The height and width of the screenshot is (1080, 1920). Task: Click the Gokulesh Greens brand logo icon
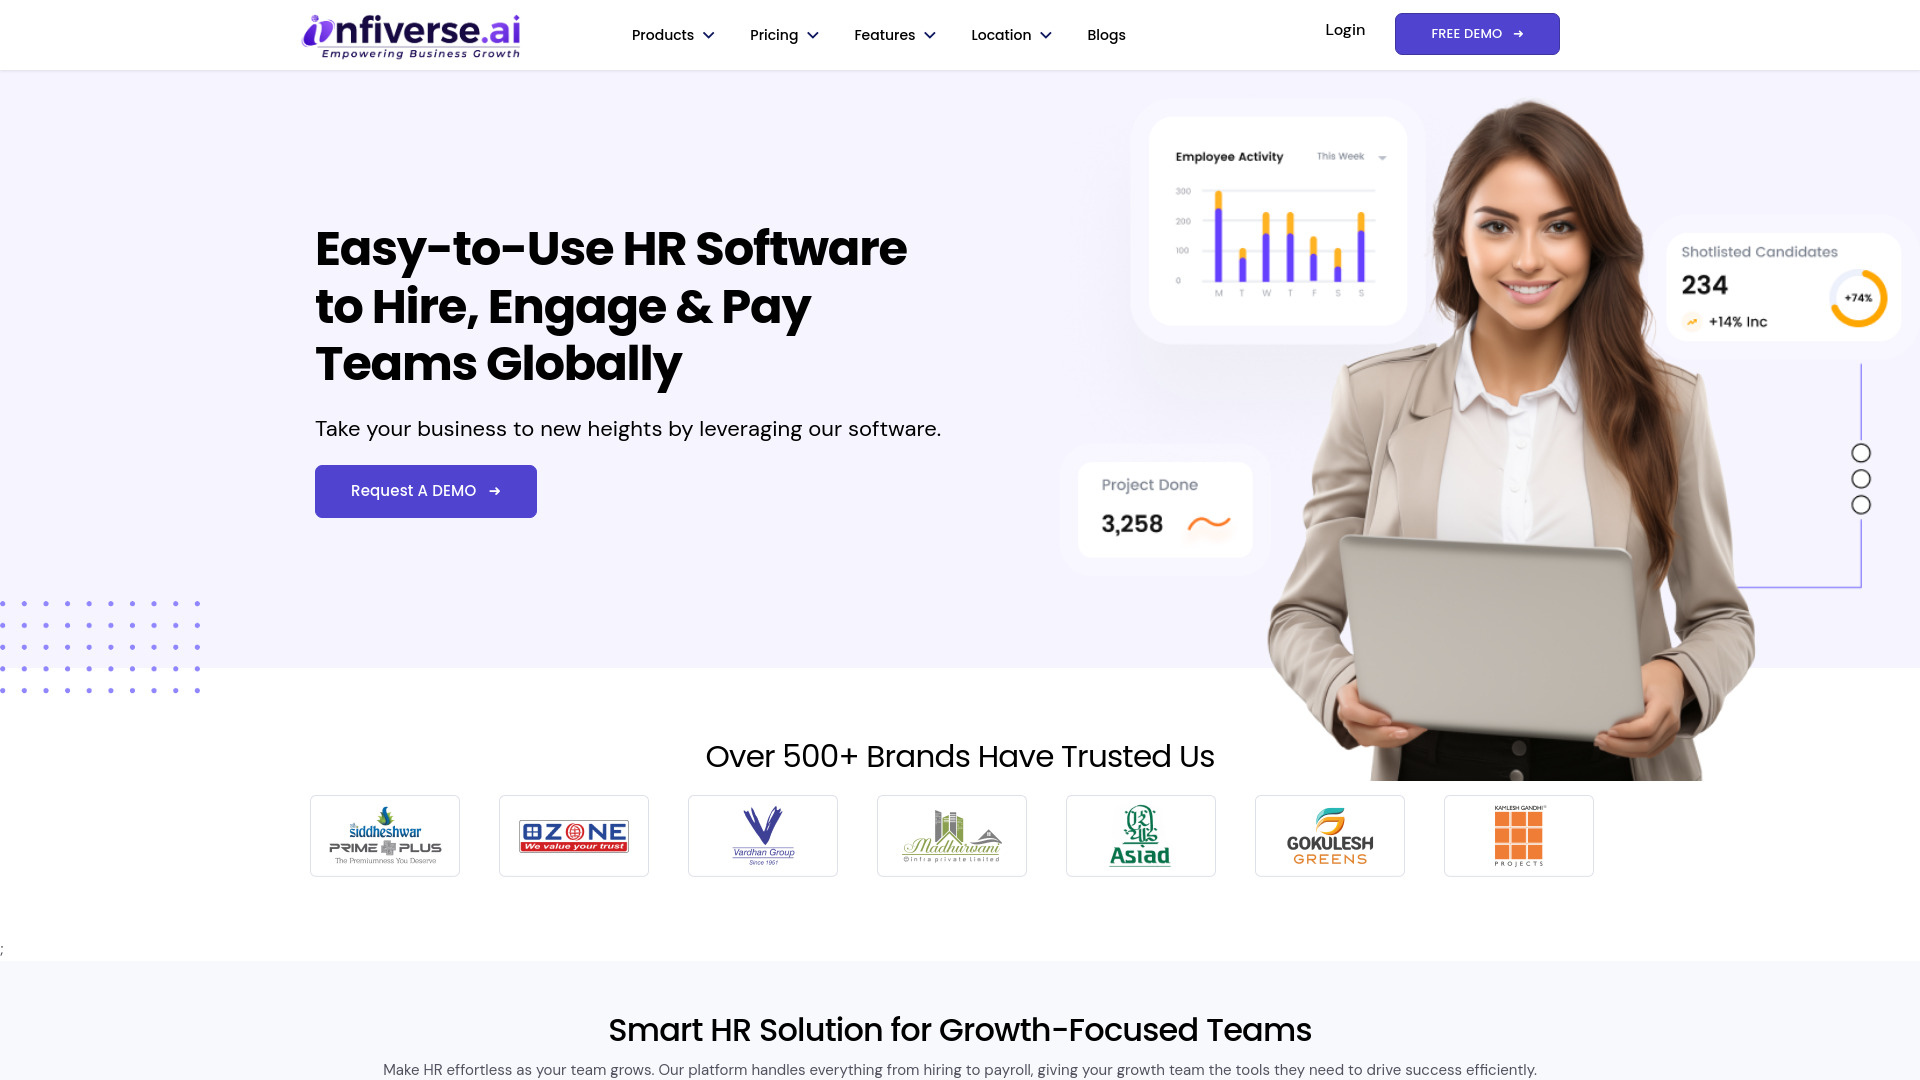point(1329,835)
